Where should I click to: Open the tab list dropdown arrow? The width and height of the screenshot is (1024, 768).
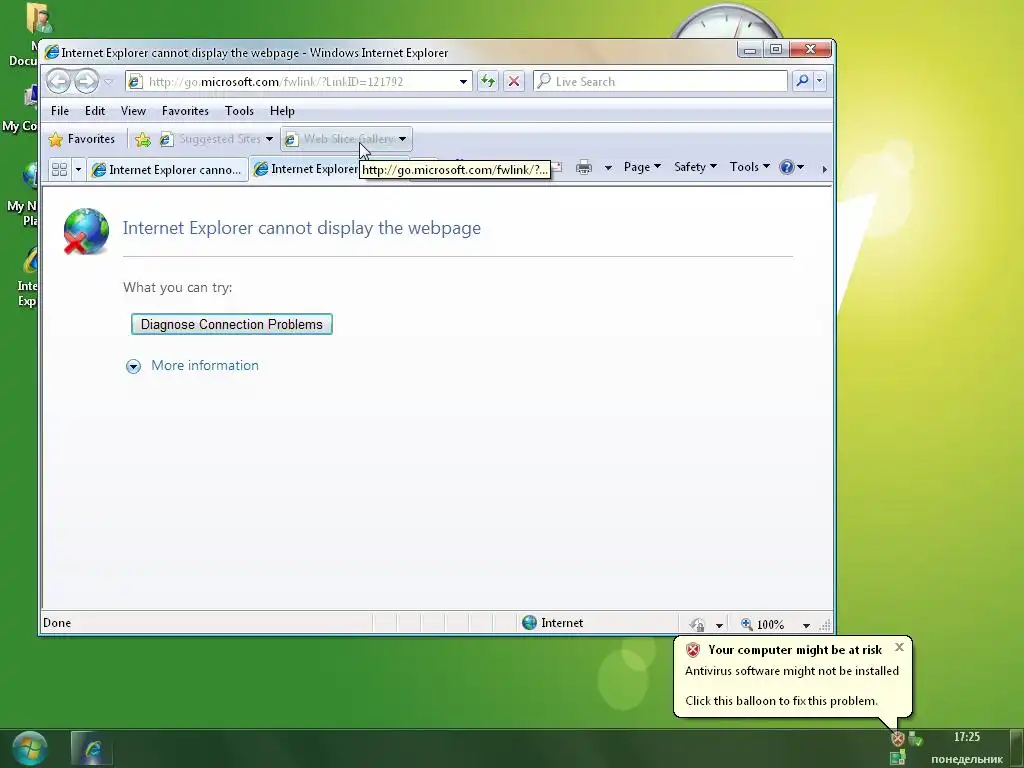(x=78, y=169)
